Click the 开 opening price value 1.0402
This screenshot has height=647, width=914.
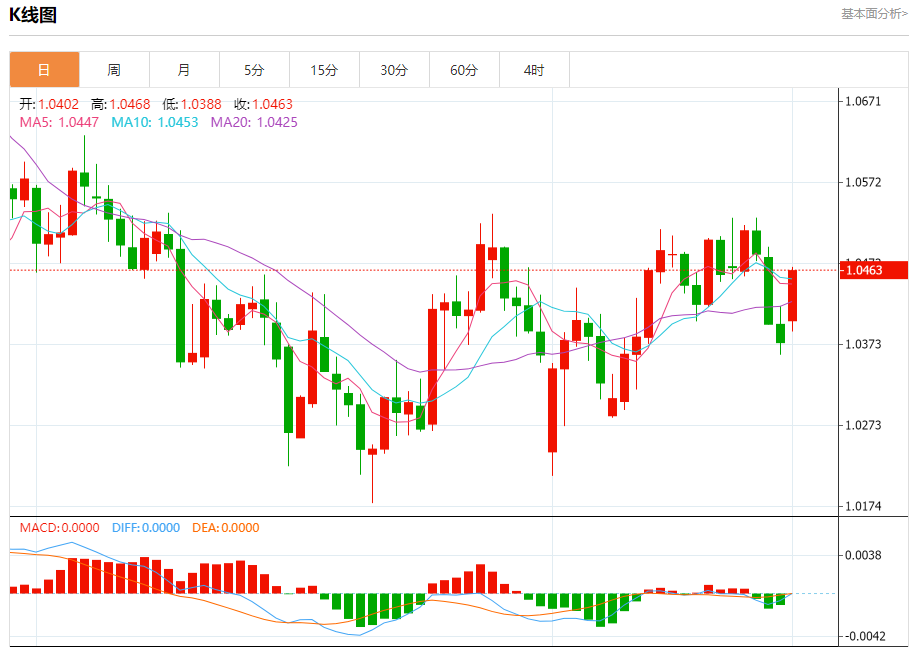click(58, 104)
